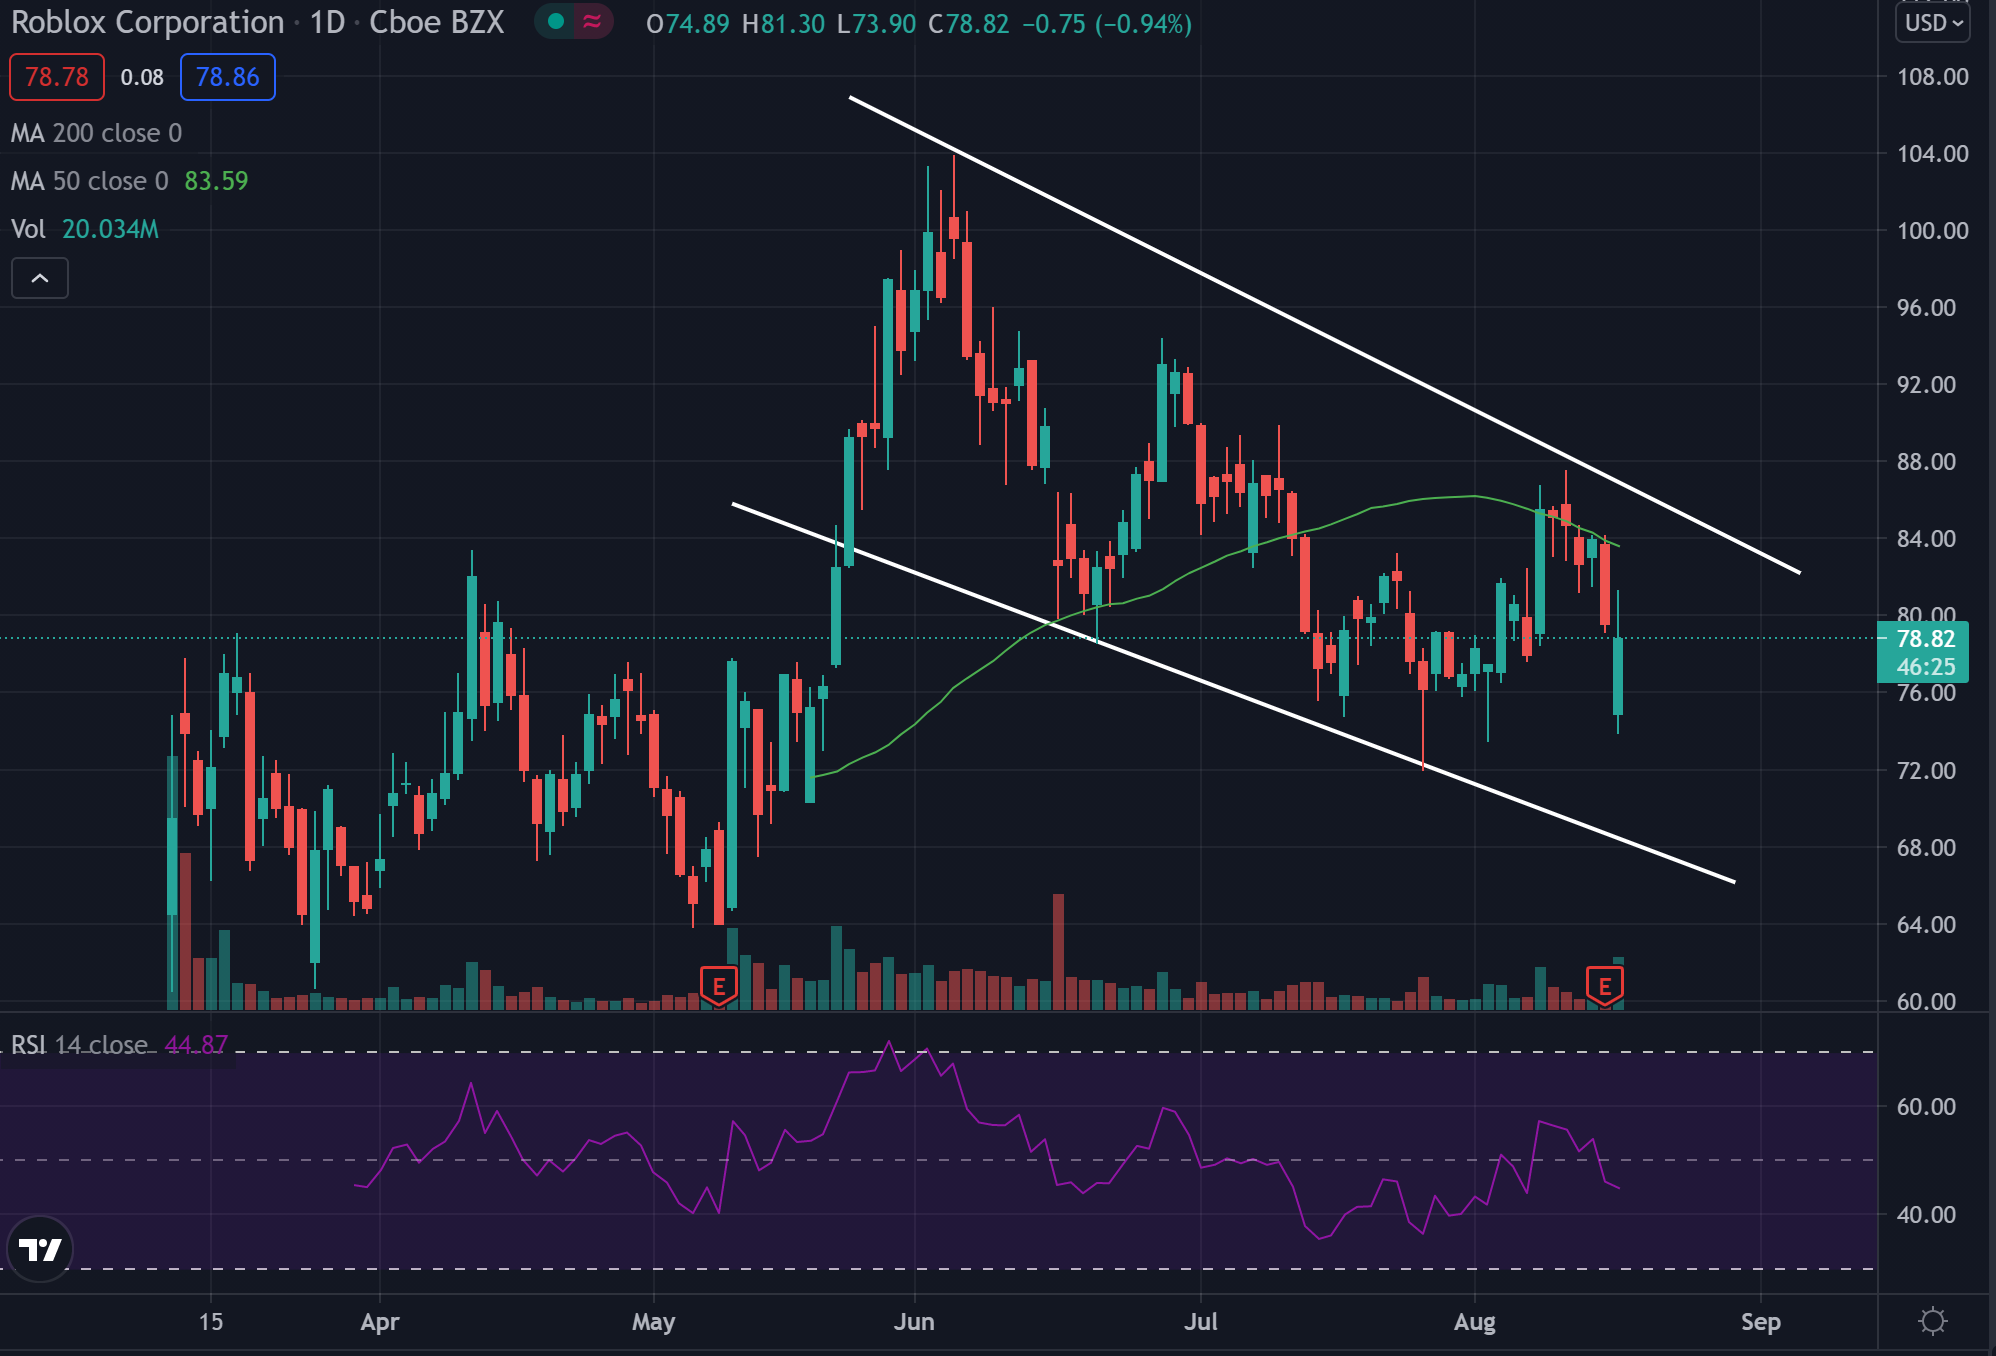The width and height of the screenshot is (1996, 1356).
Task: Click the 83.59 MA 50 value
Action: tap(216, 181)
